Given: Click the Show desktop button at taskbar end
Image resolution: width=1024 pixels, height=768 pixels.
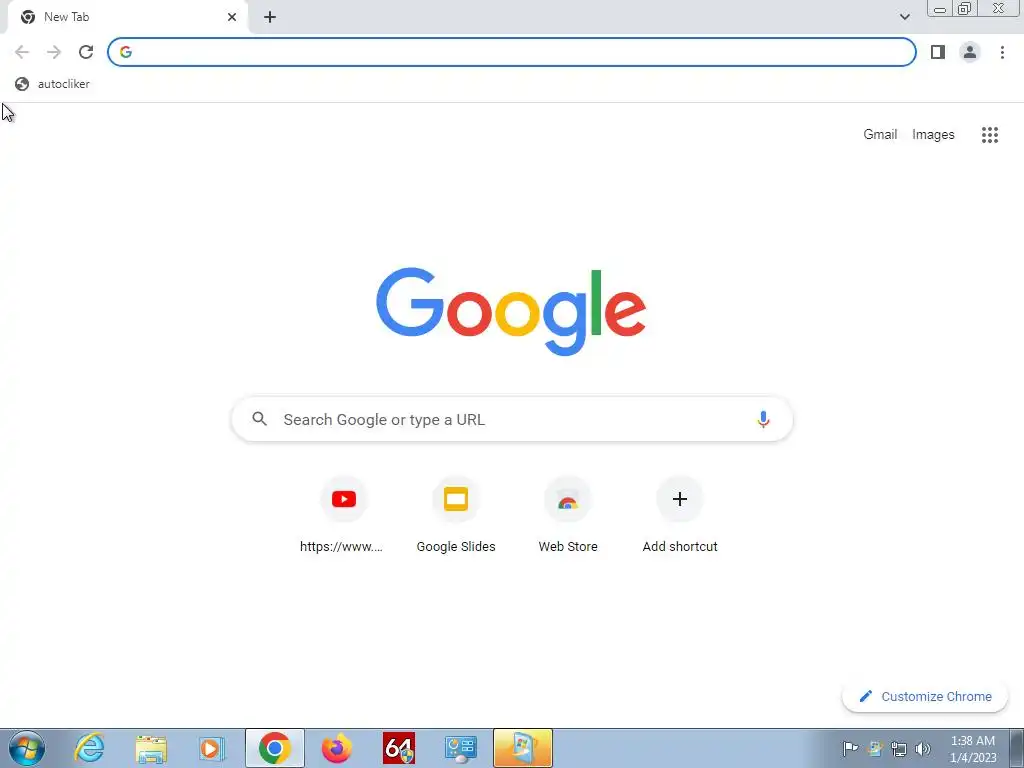Looking at the screenshot, I should point(1017,748).
